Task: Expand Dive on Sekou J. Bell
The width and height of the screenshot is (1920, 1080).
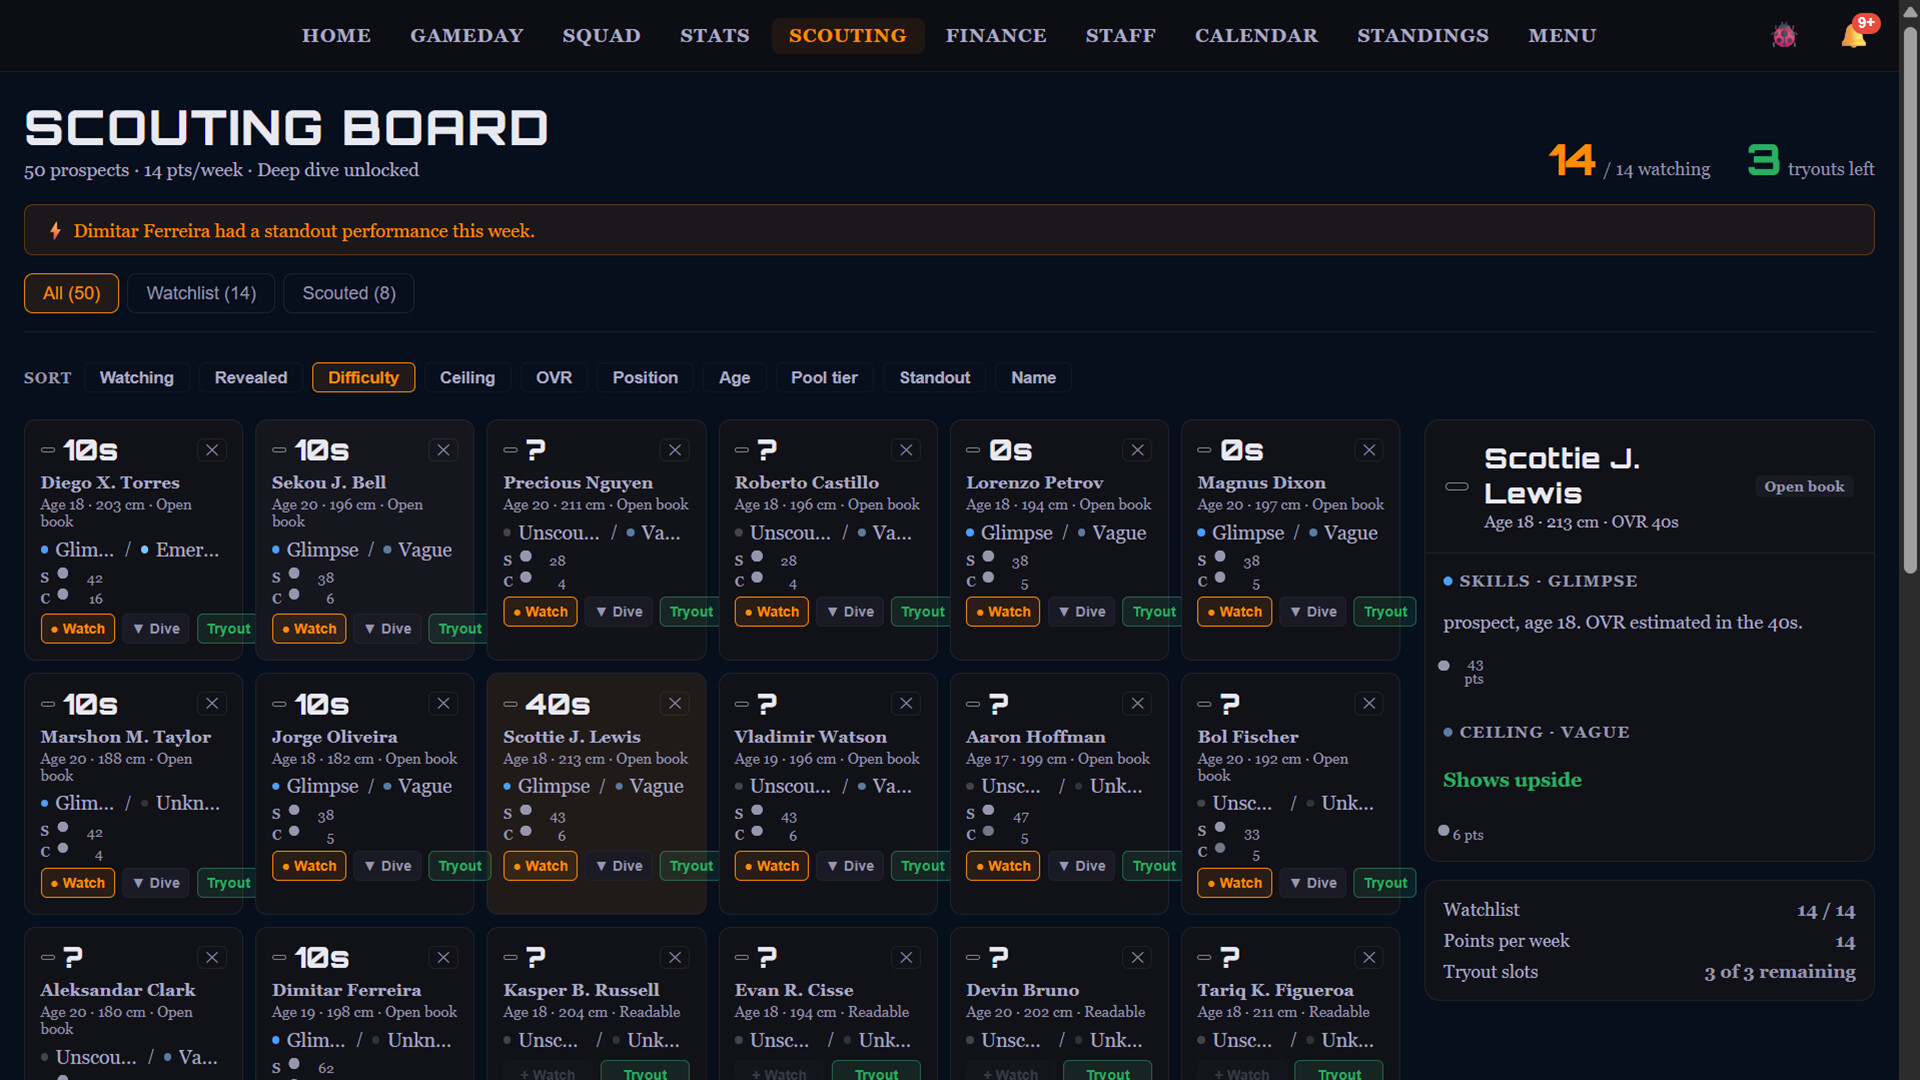Action: pos(388,629)
